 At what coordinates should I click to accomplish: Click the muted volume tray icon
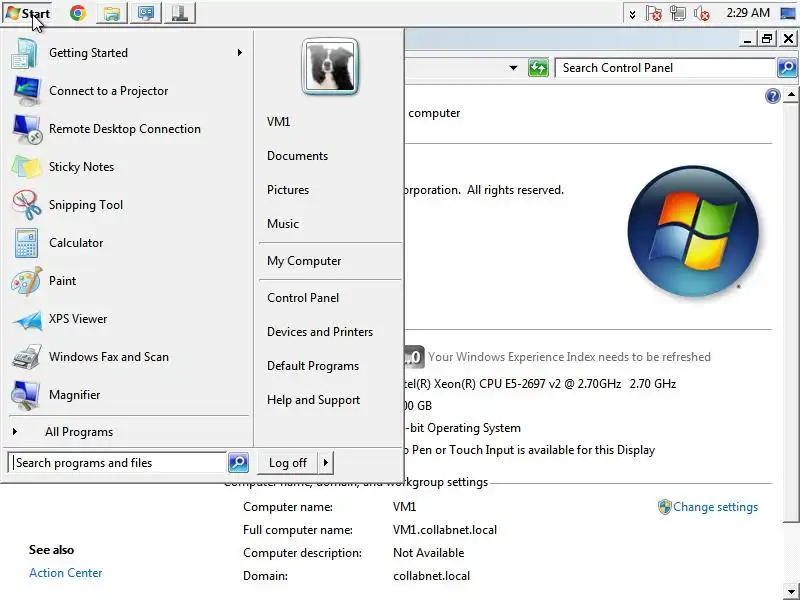click(x=702, y=13)
